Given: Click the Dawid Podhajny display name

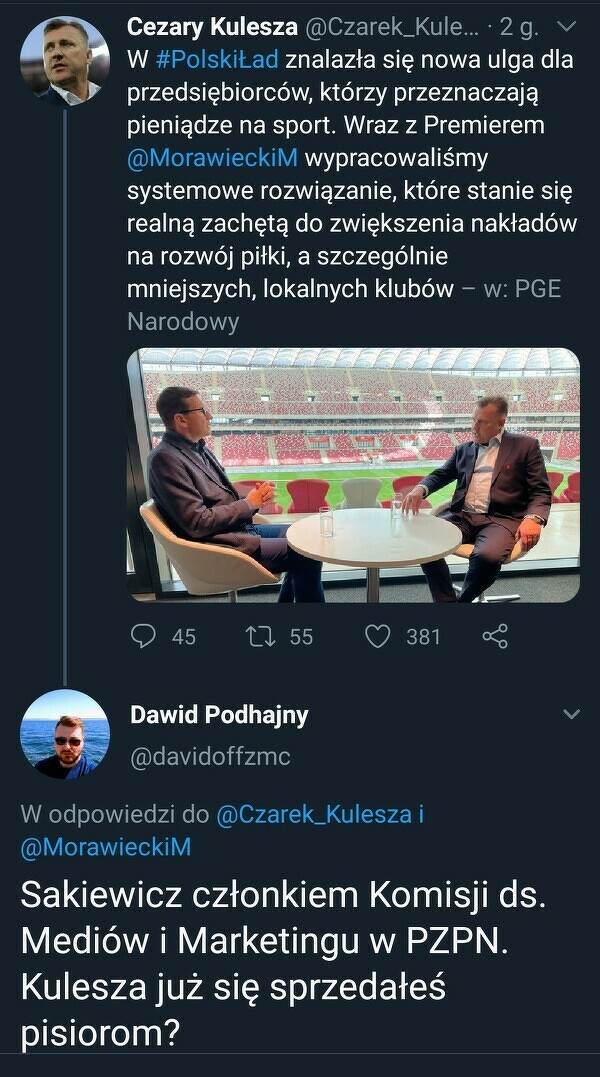Looking at the screenshot, I should click(x=219, y=715).
